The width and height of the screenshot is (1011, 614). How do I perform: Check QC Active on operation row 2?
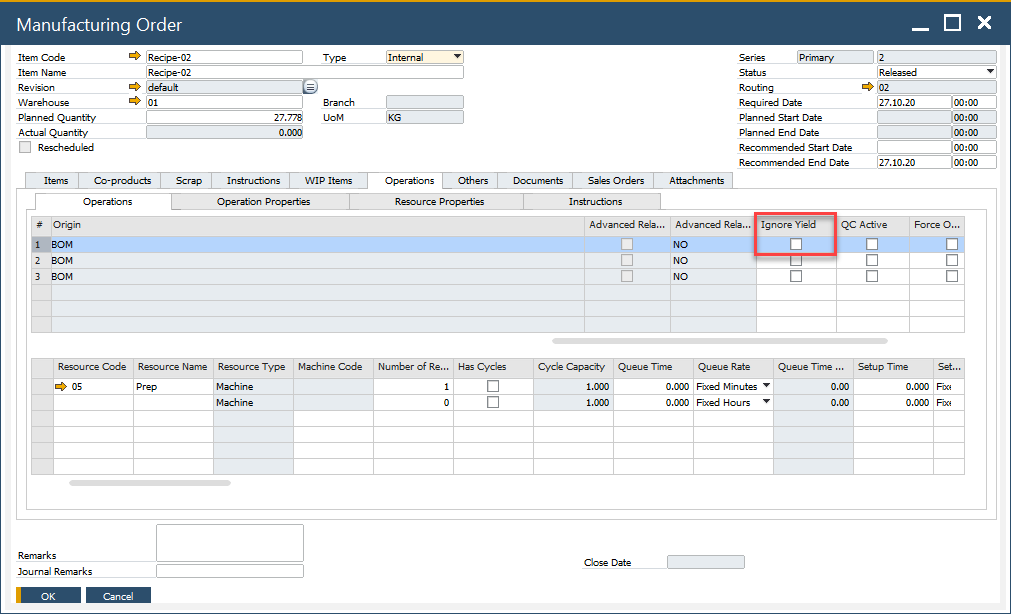(871, 260)
